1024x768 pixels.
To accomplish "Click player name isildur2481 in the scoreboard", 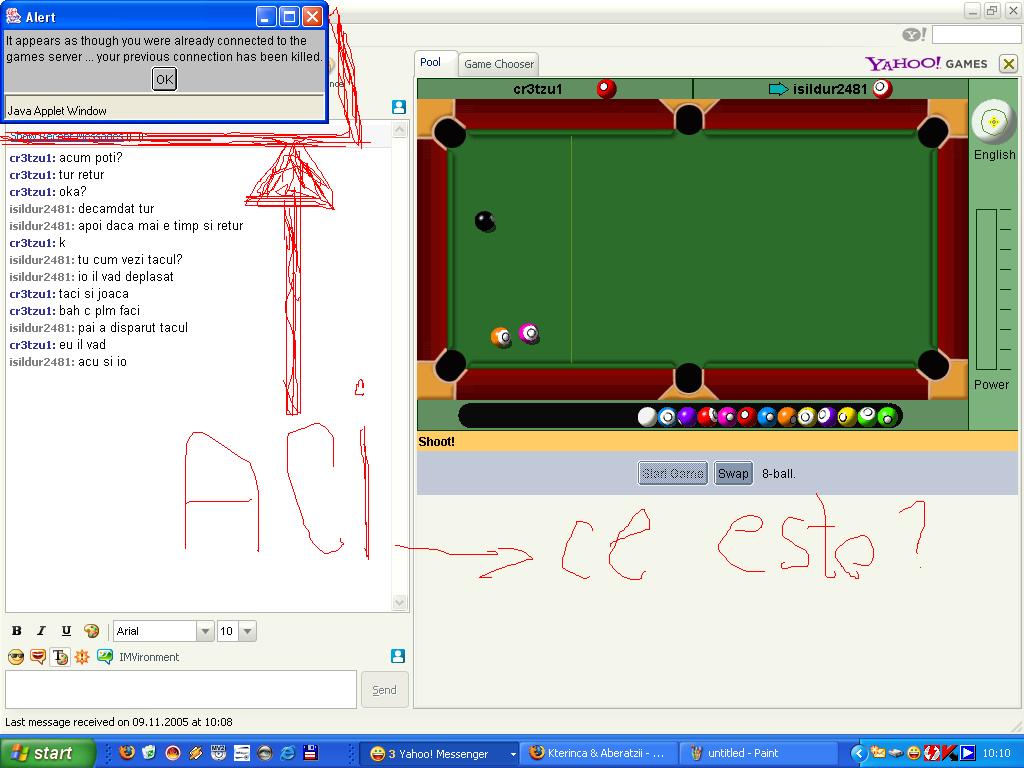I will [x=829, y=89].
